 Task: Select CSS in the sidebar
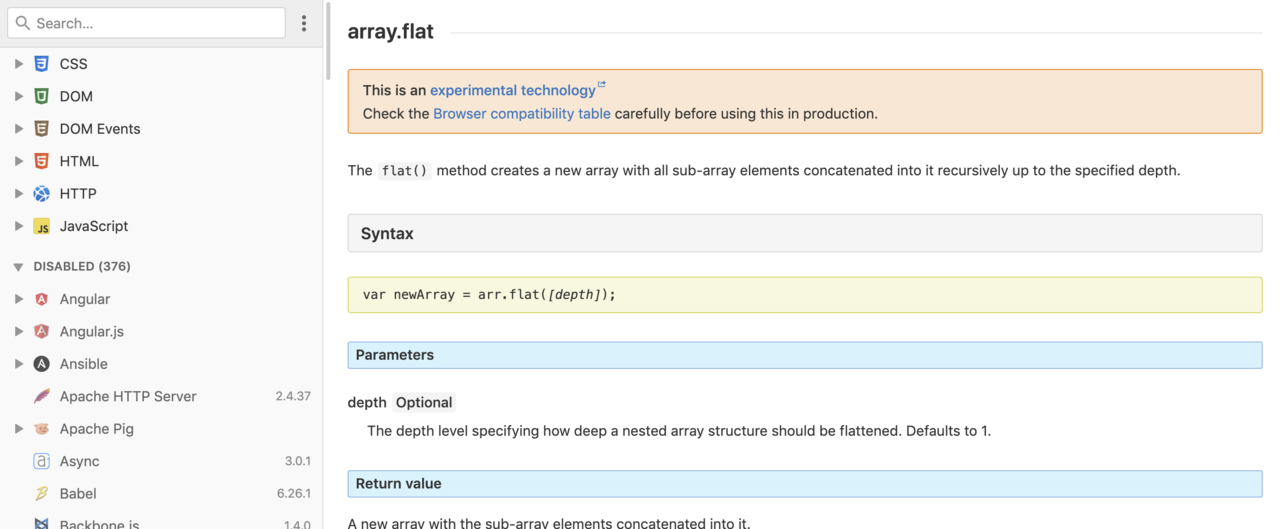coord(73,64)
